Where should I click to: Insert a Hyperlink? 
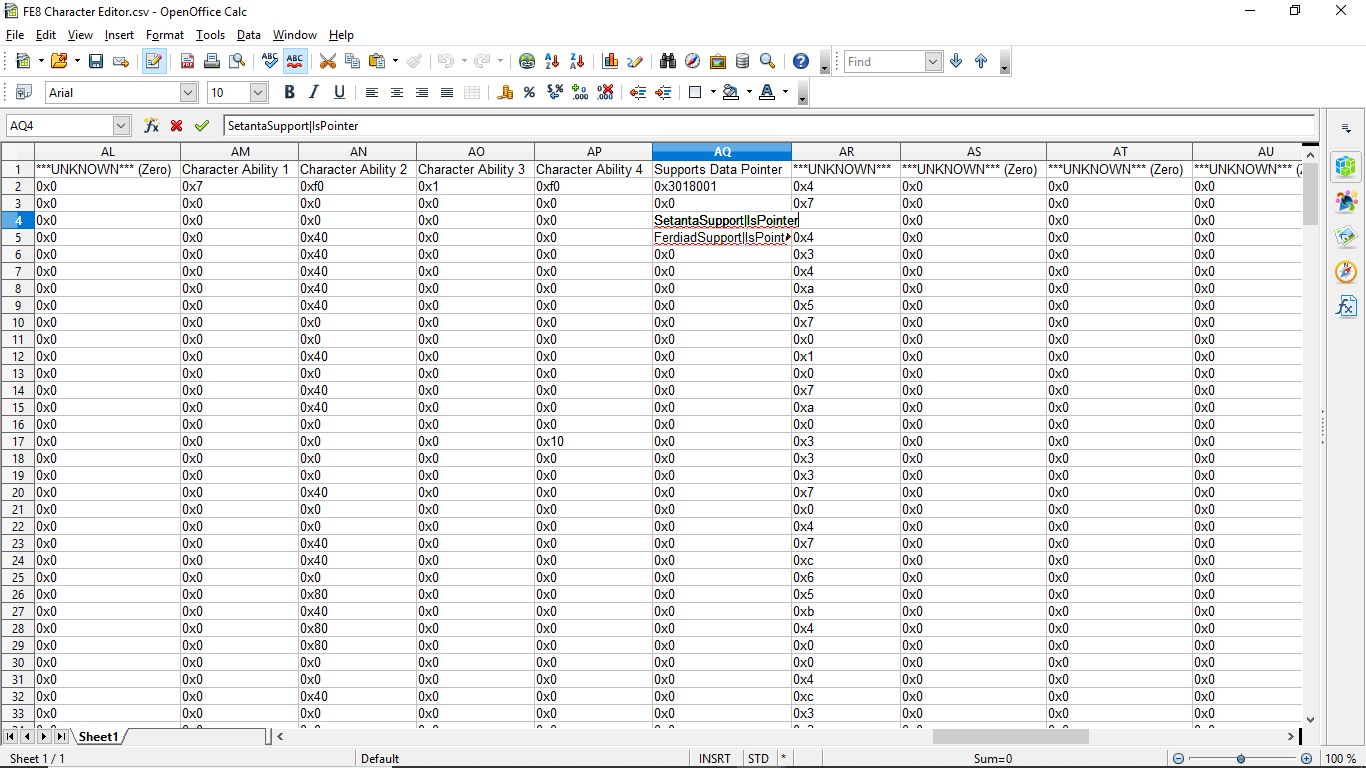(527, 62)
